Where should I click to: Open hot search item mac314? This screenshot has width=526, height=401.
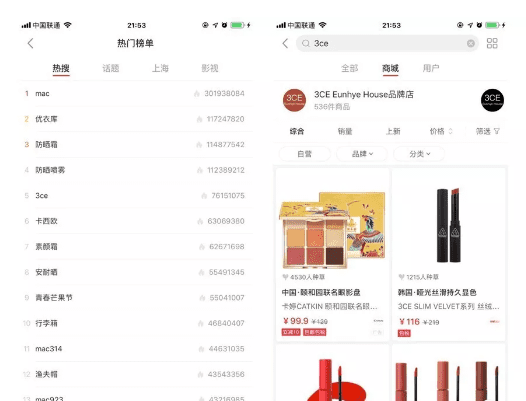(136, 349)
